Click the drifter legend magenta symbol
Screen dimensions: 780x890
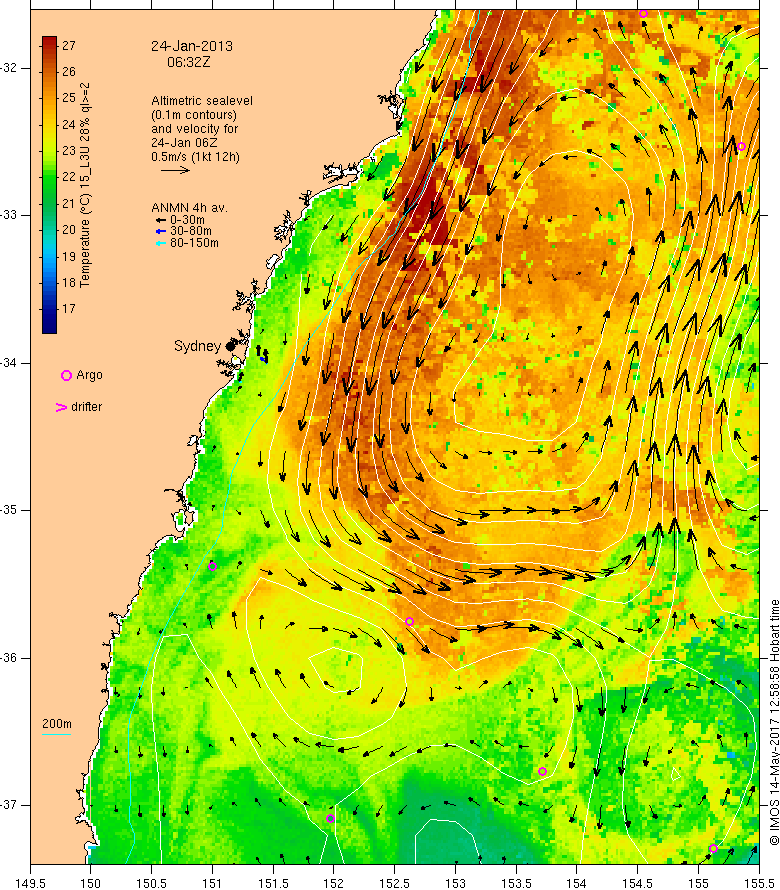[x=61, y=407]
